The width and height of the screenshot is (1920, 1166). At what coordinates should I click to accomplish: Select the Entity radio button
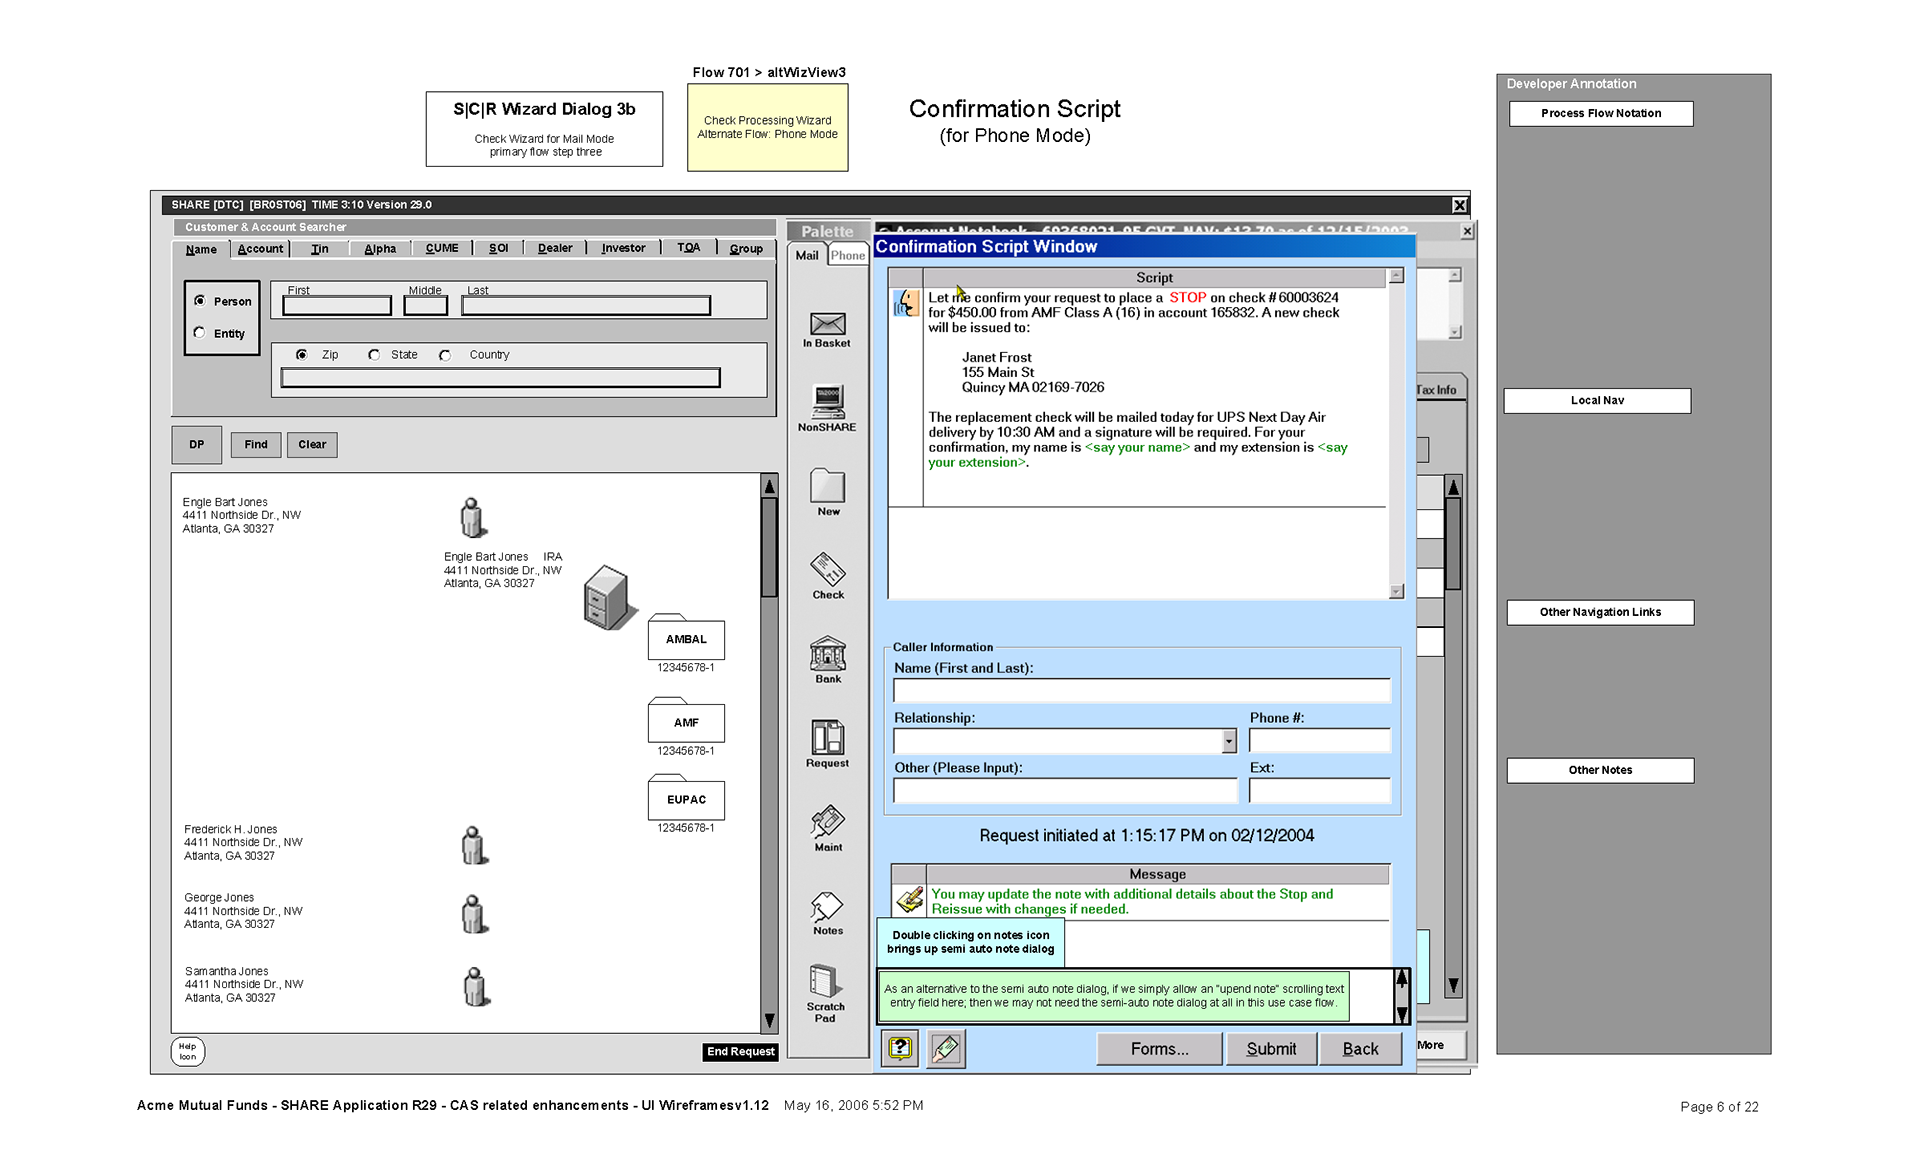coord(200,333)
